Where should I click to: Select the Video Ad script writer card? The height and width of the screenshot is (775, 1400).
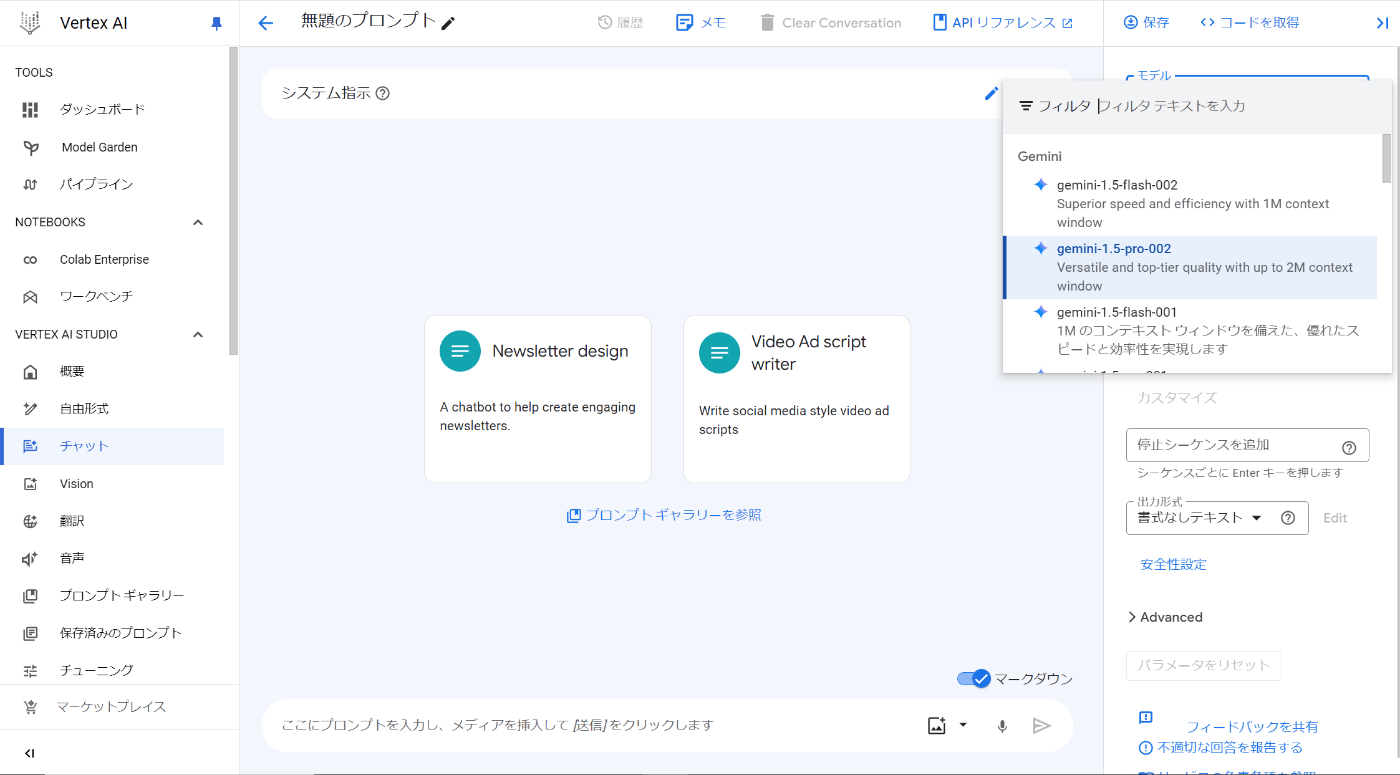coord(797,399)
